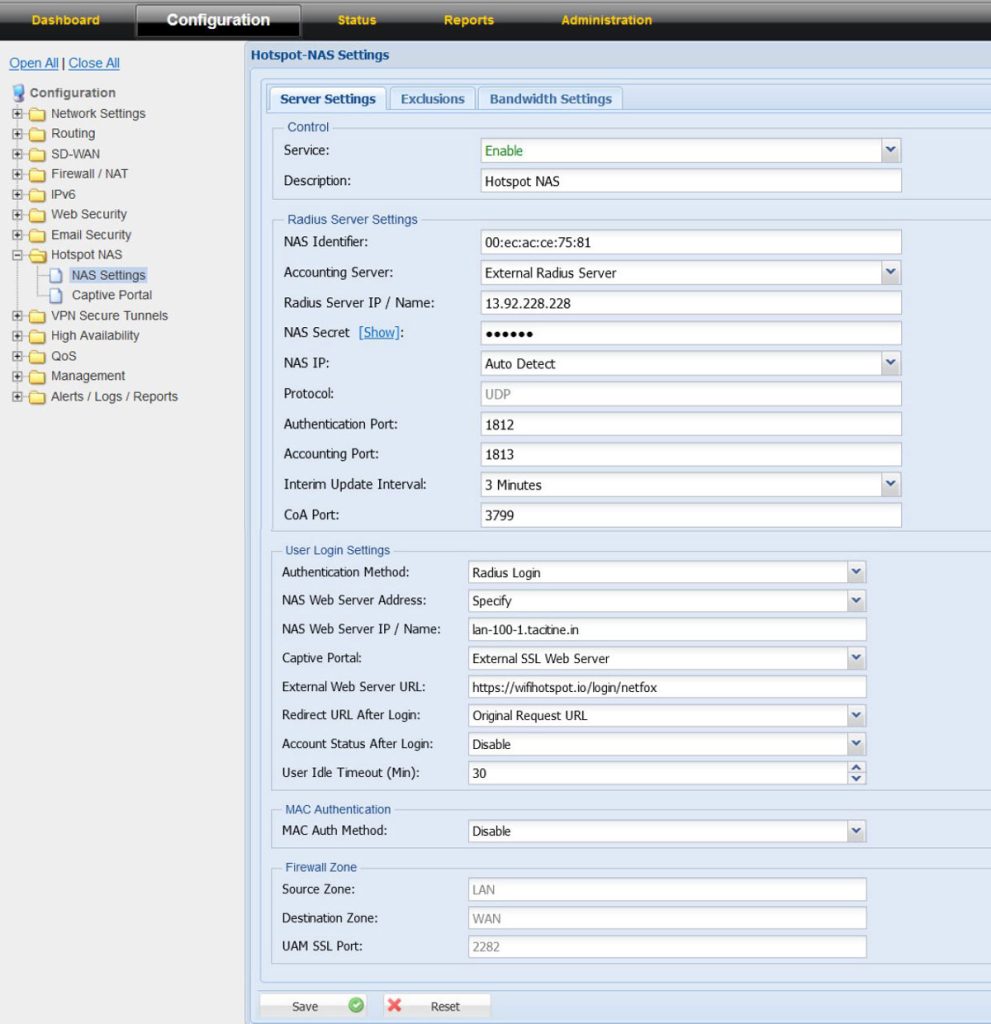Expand the VPN Secure Tunnels node
This screenshot has width=991, height=1024.
17,316
